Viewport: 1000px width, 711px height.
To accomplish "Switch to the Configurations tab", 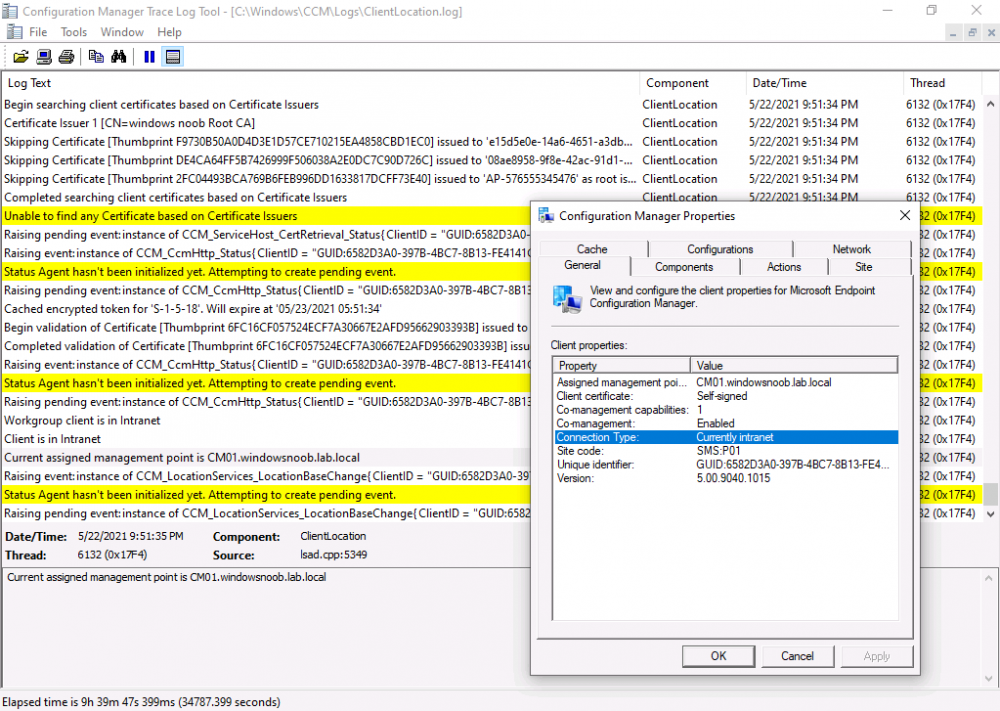I will (720, 249).
